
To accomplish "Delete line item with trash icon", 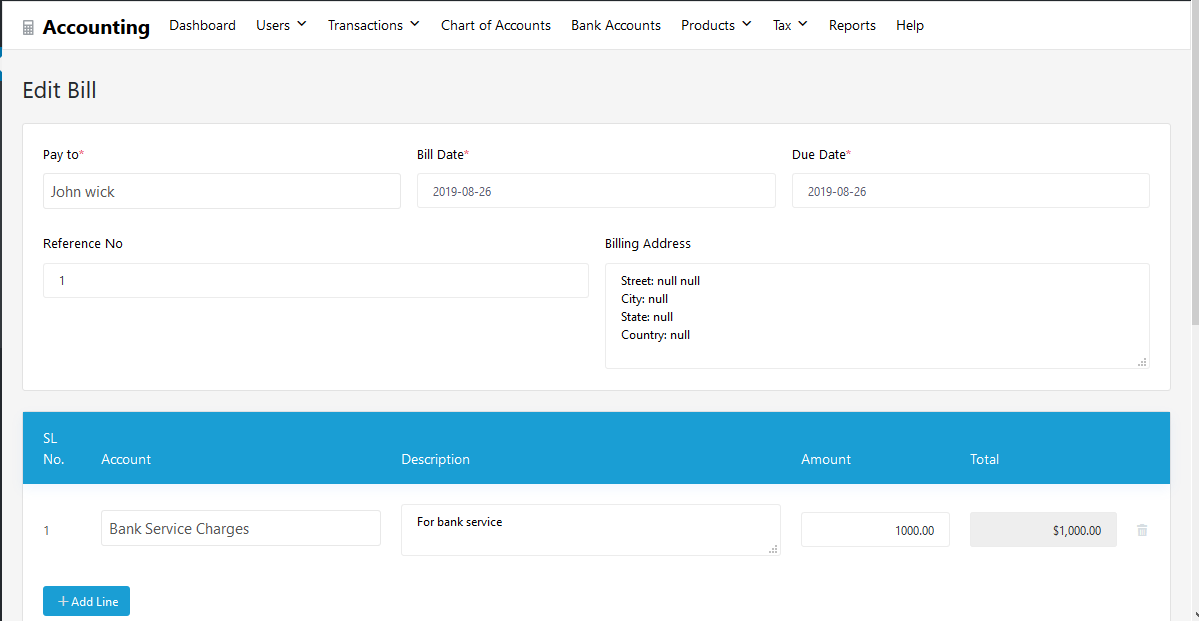I will pyautogui.click(x=1142, y=530).
